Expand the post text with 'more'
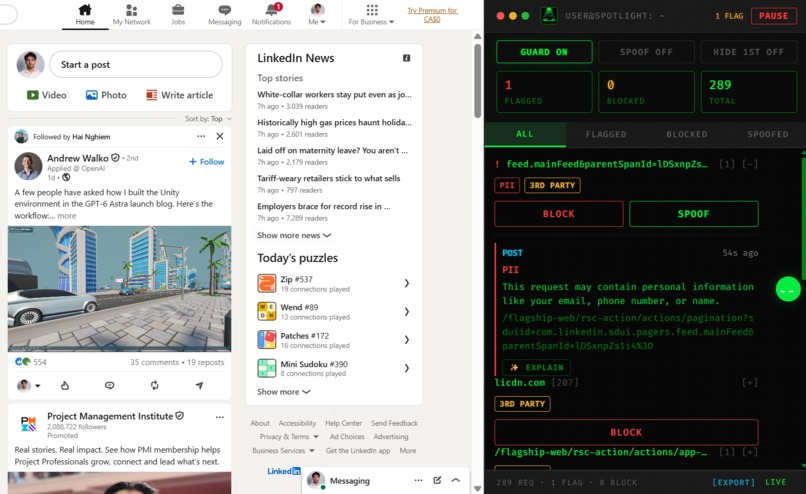This screenshot has height=494, width=806. tap(67, 216)
